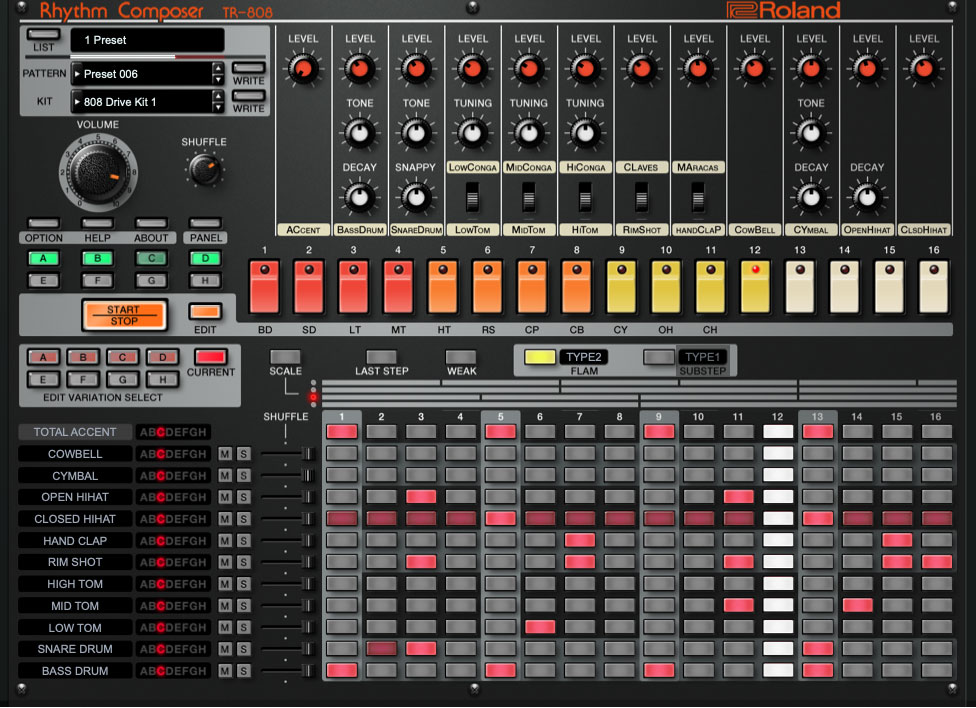Click the Start/Stop button
This screenshot has width=976, height=708.
pyautogui.click(x=124, y=315)
